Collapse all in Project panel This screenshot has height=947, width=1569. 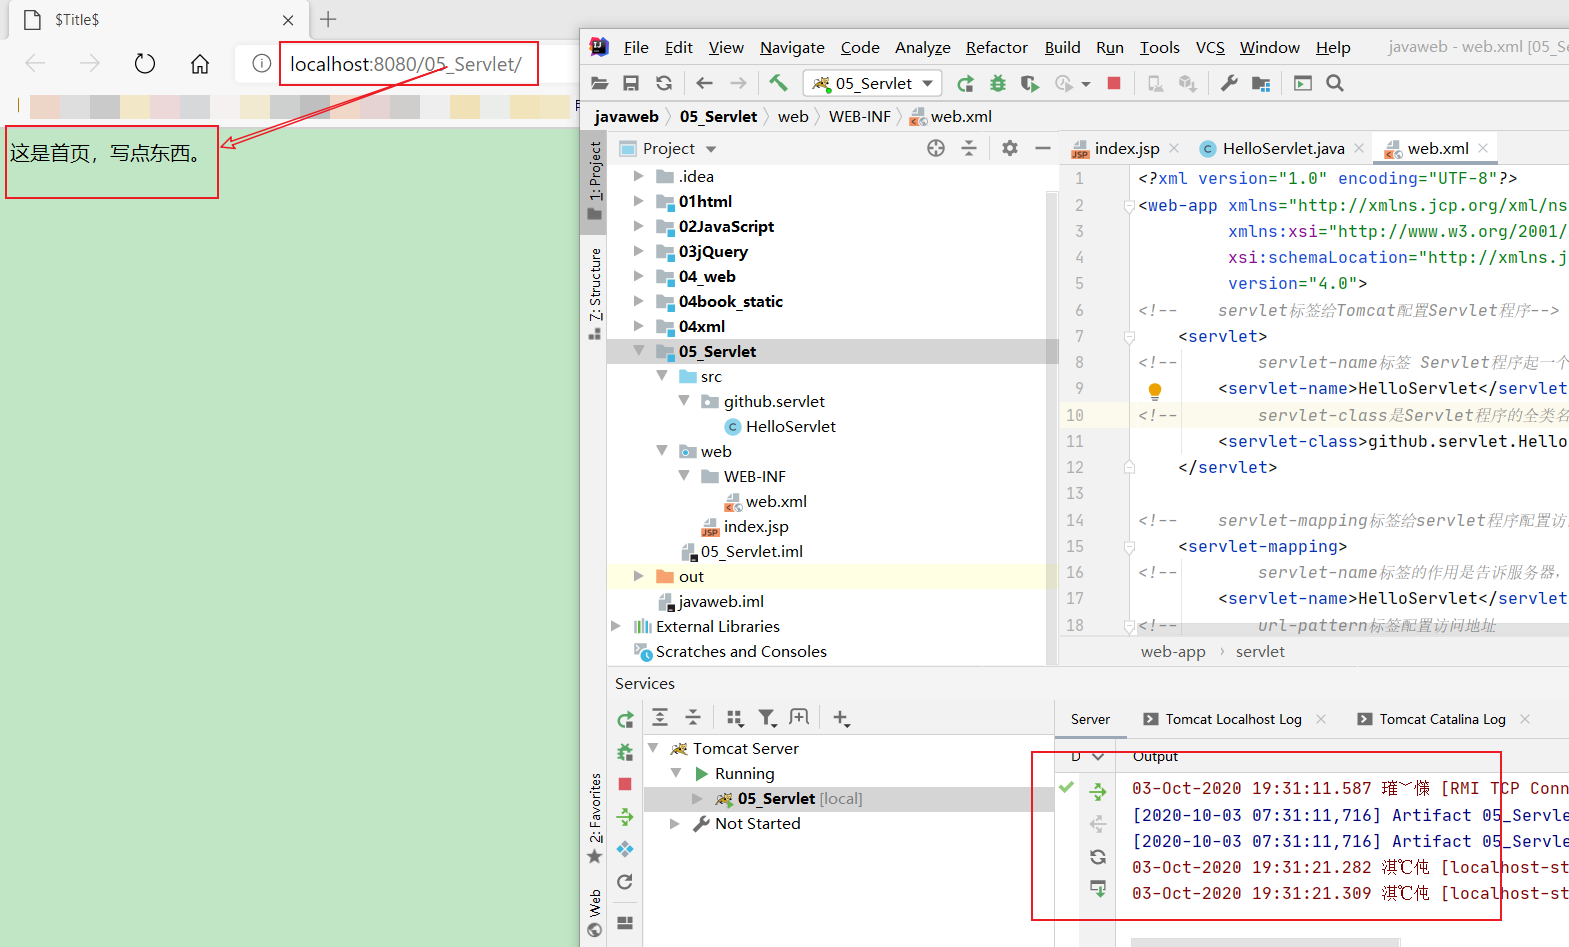(x=969, y=148)
